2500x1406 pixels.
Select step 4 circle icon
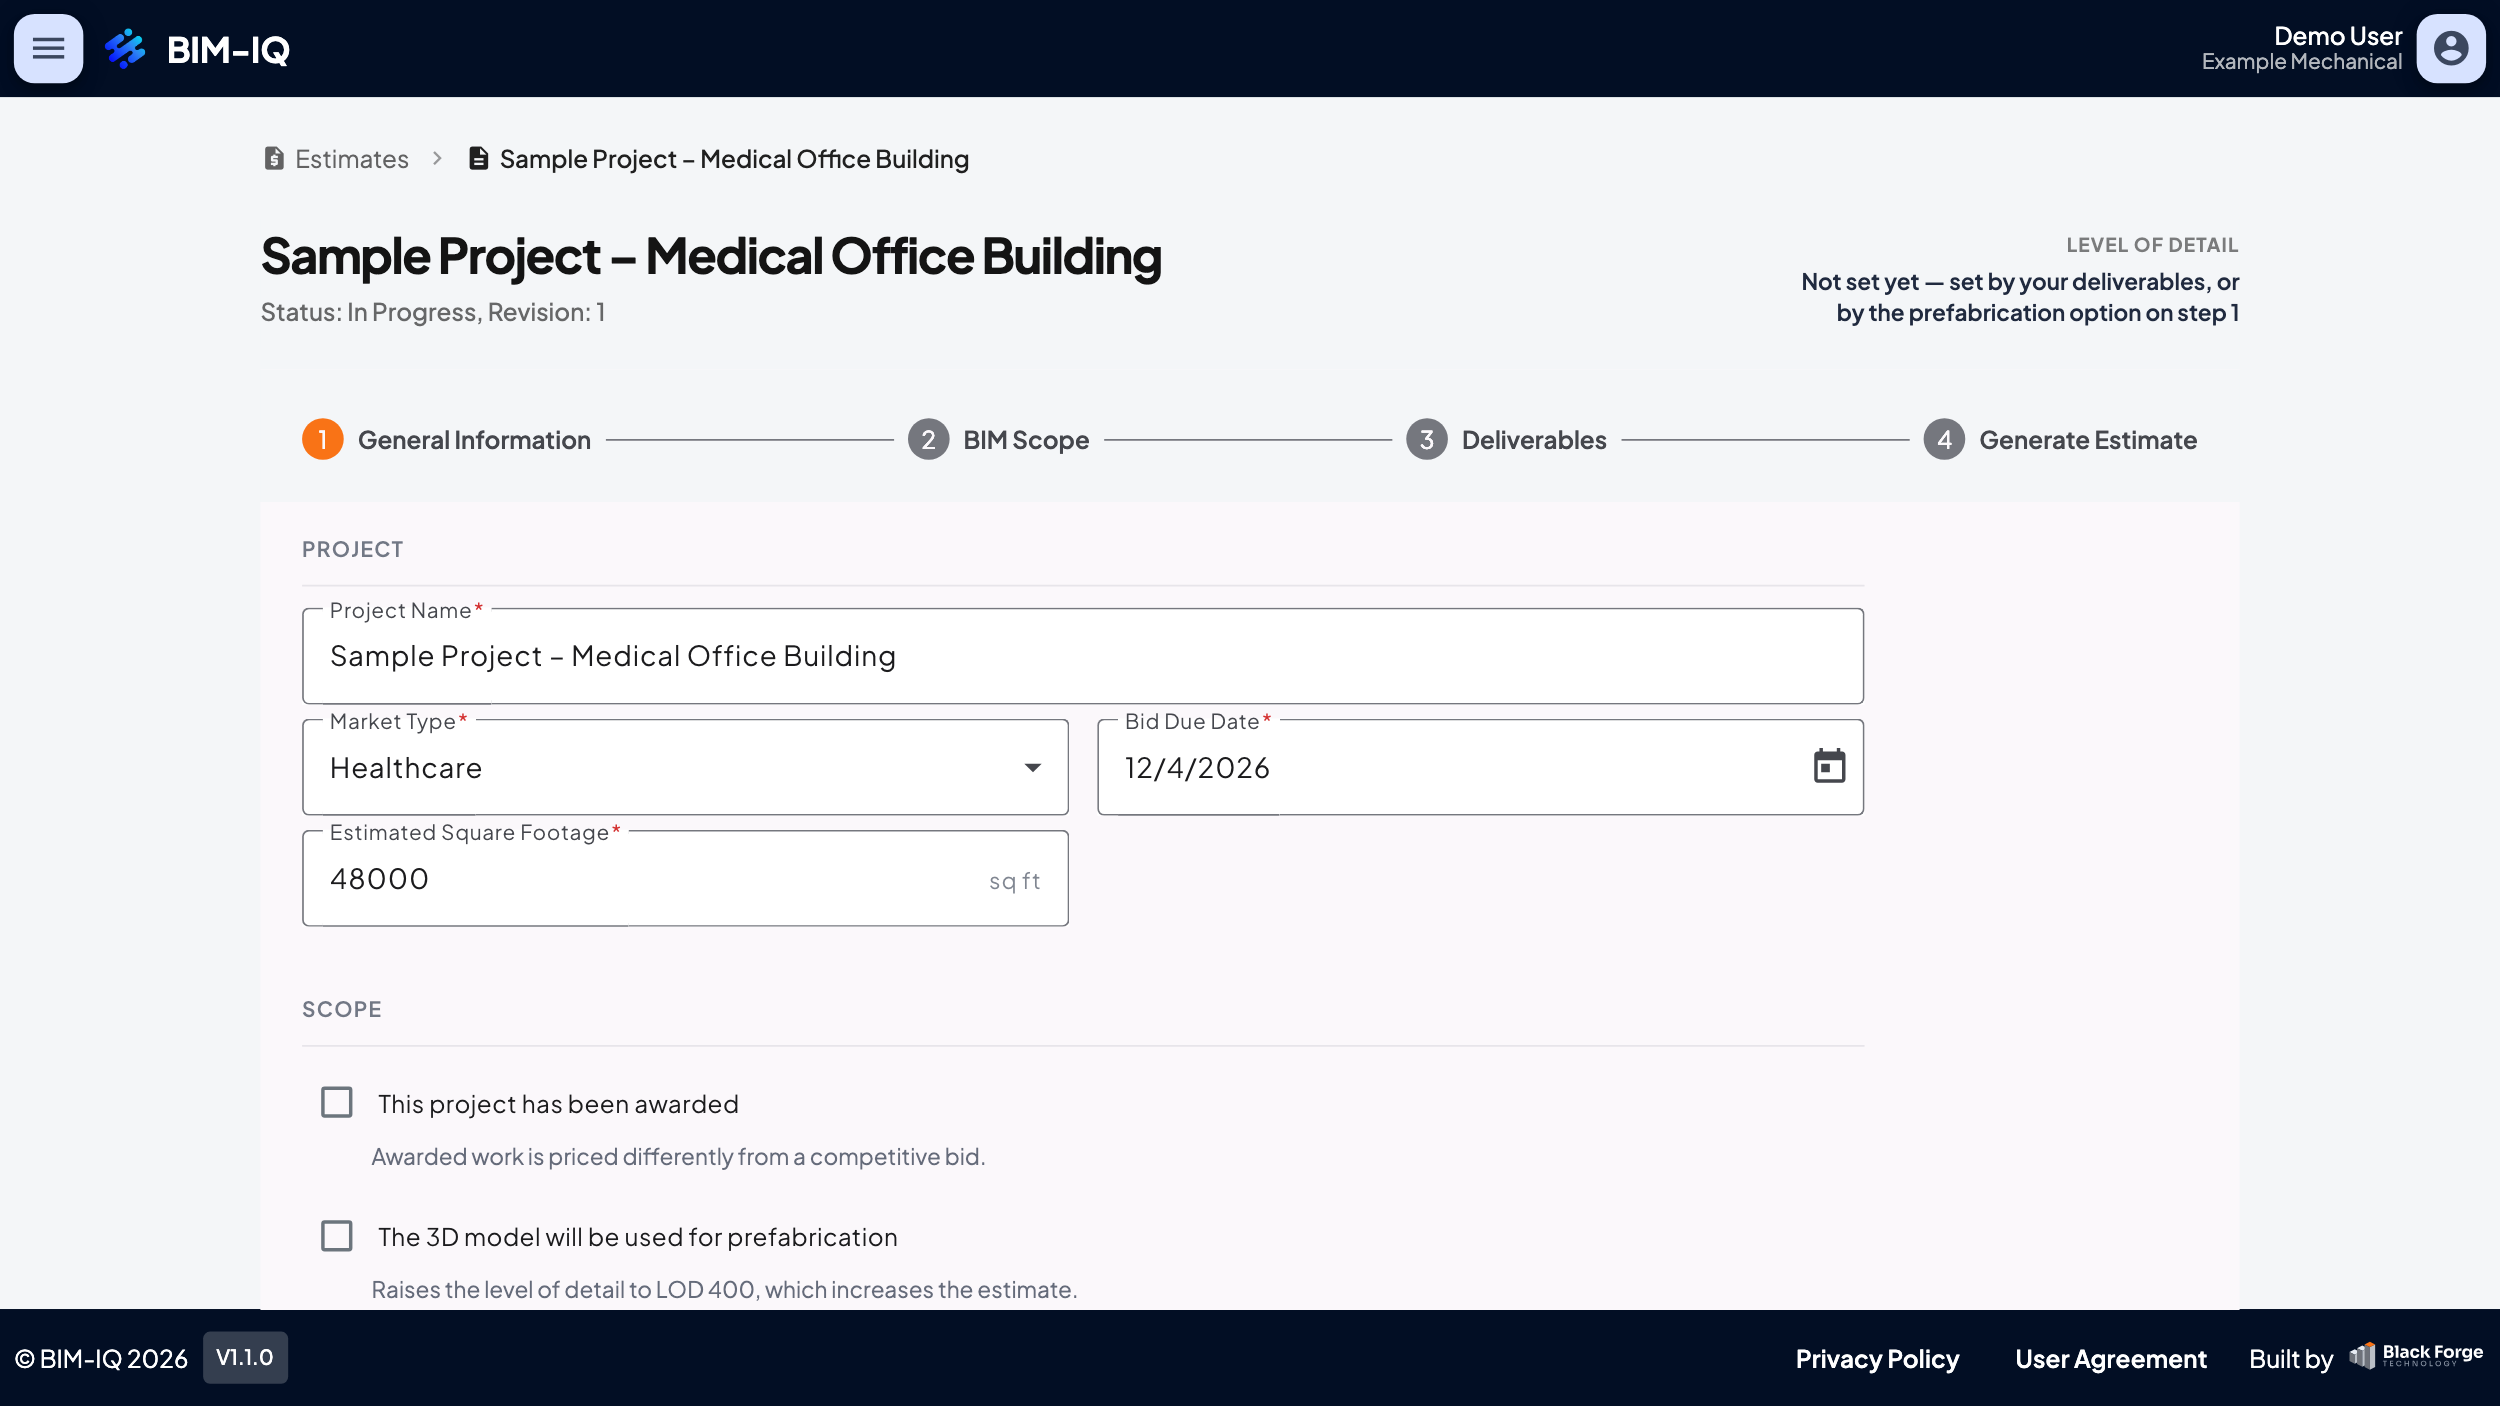coord(1944,440)
